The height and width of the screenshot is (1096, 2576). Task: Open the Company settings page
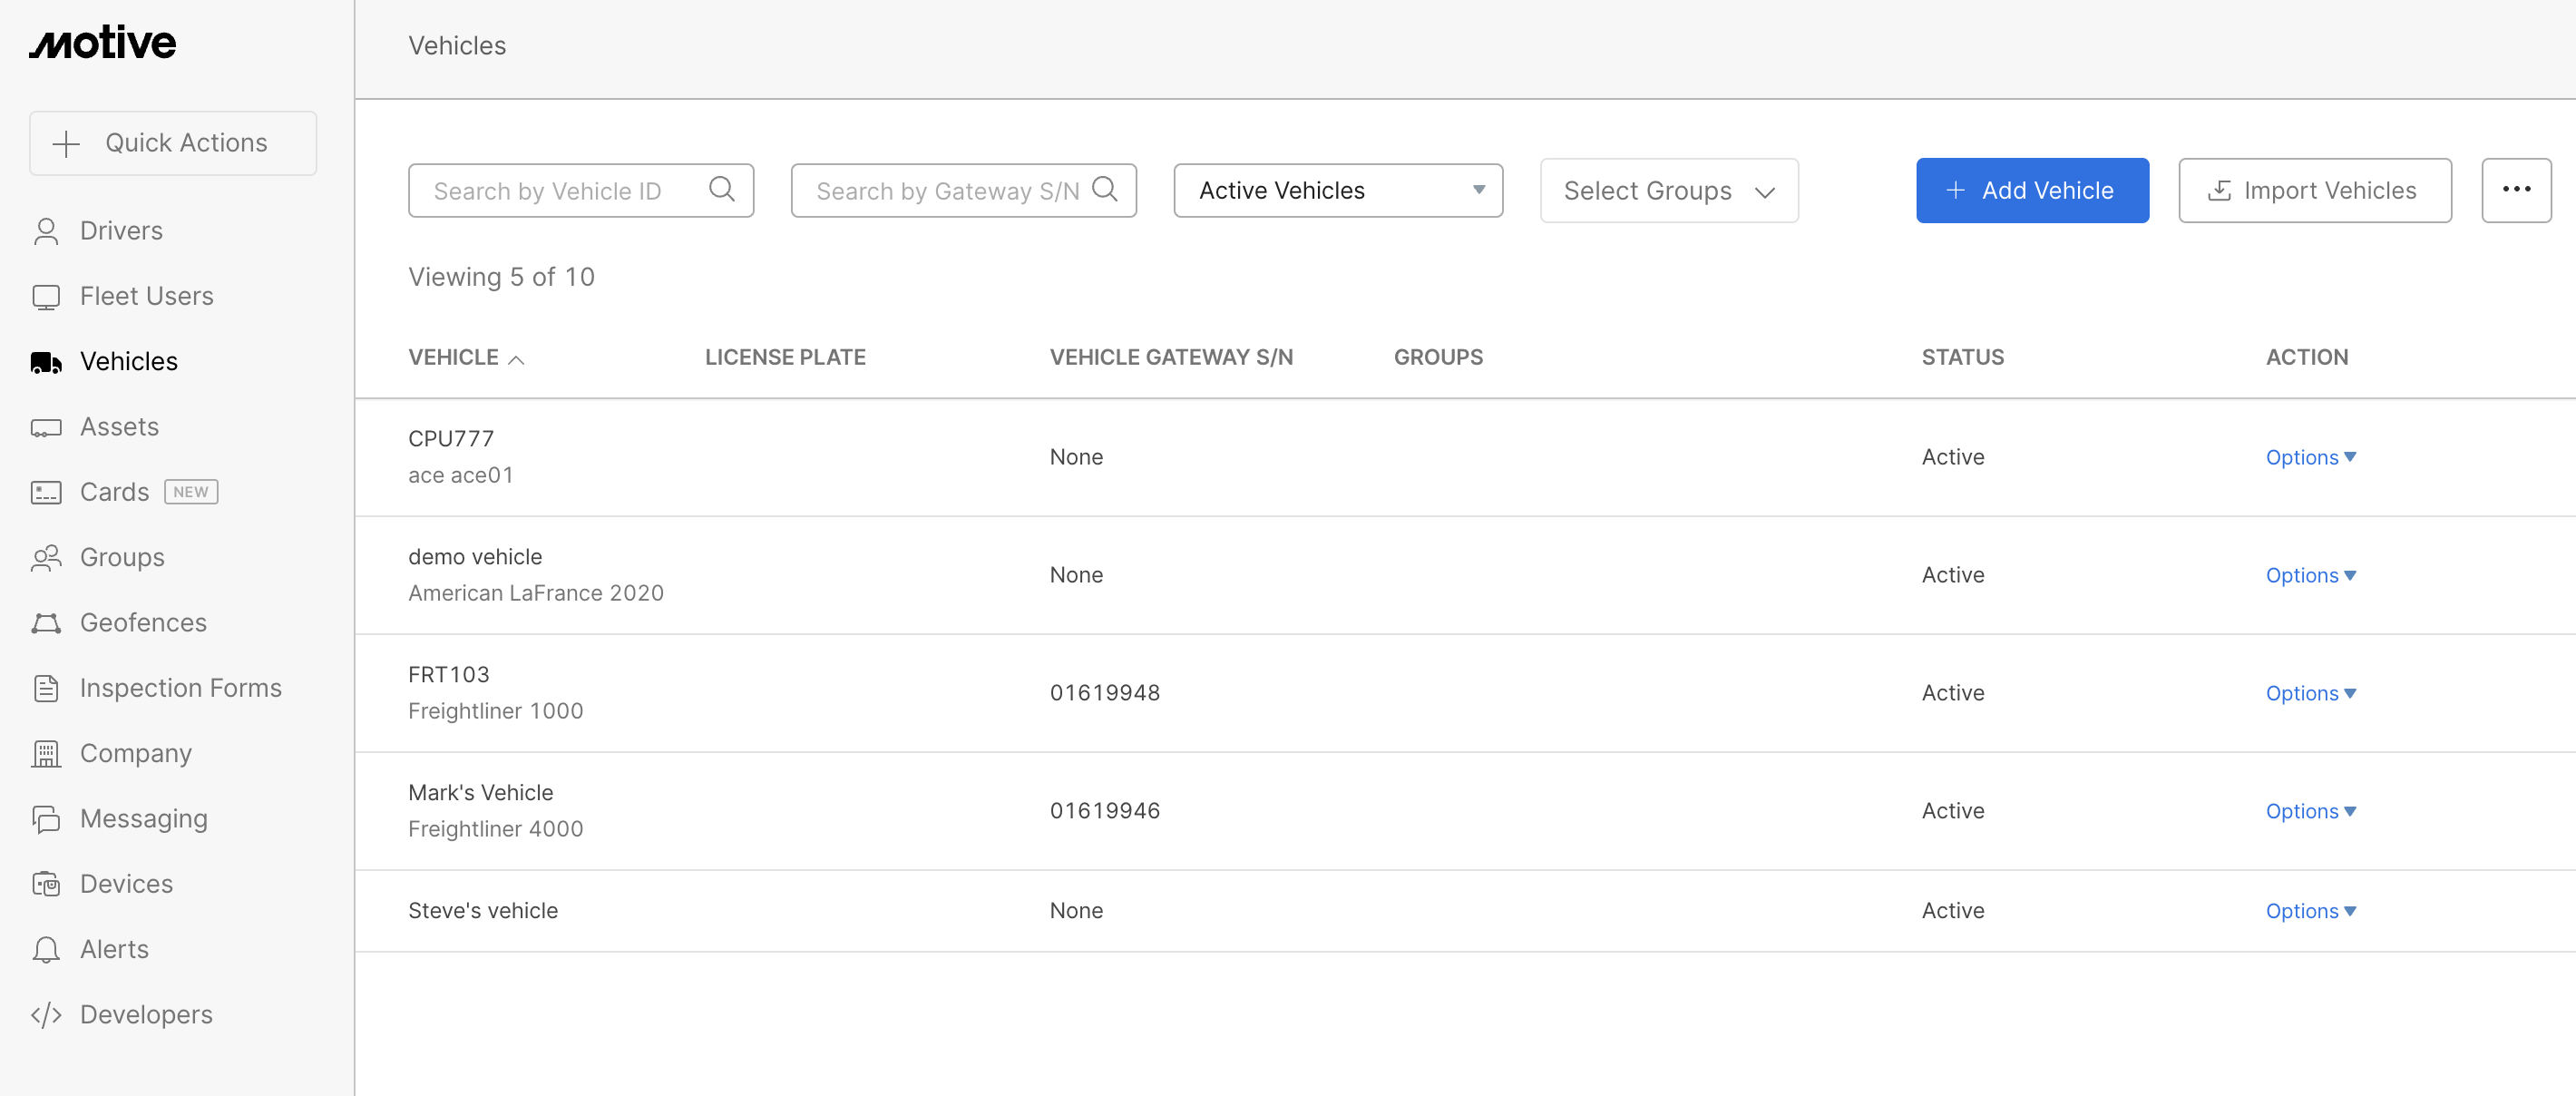(x=136, y=753)
